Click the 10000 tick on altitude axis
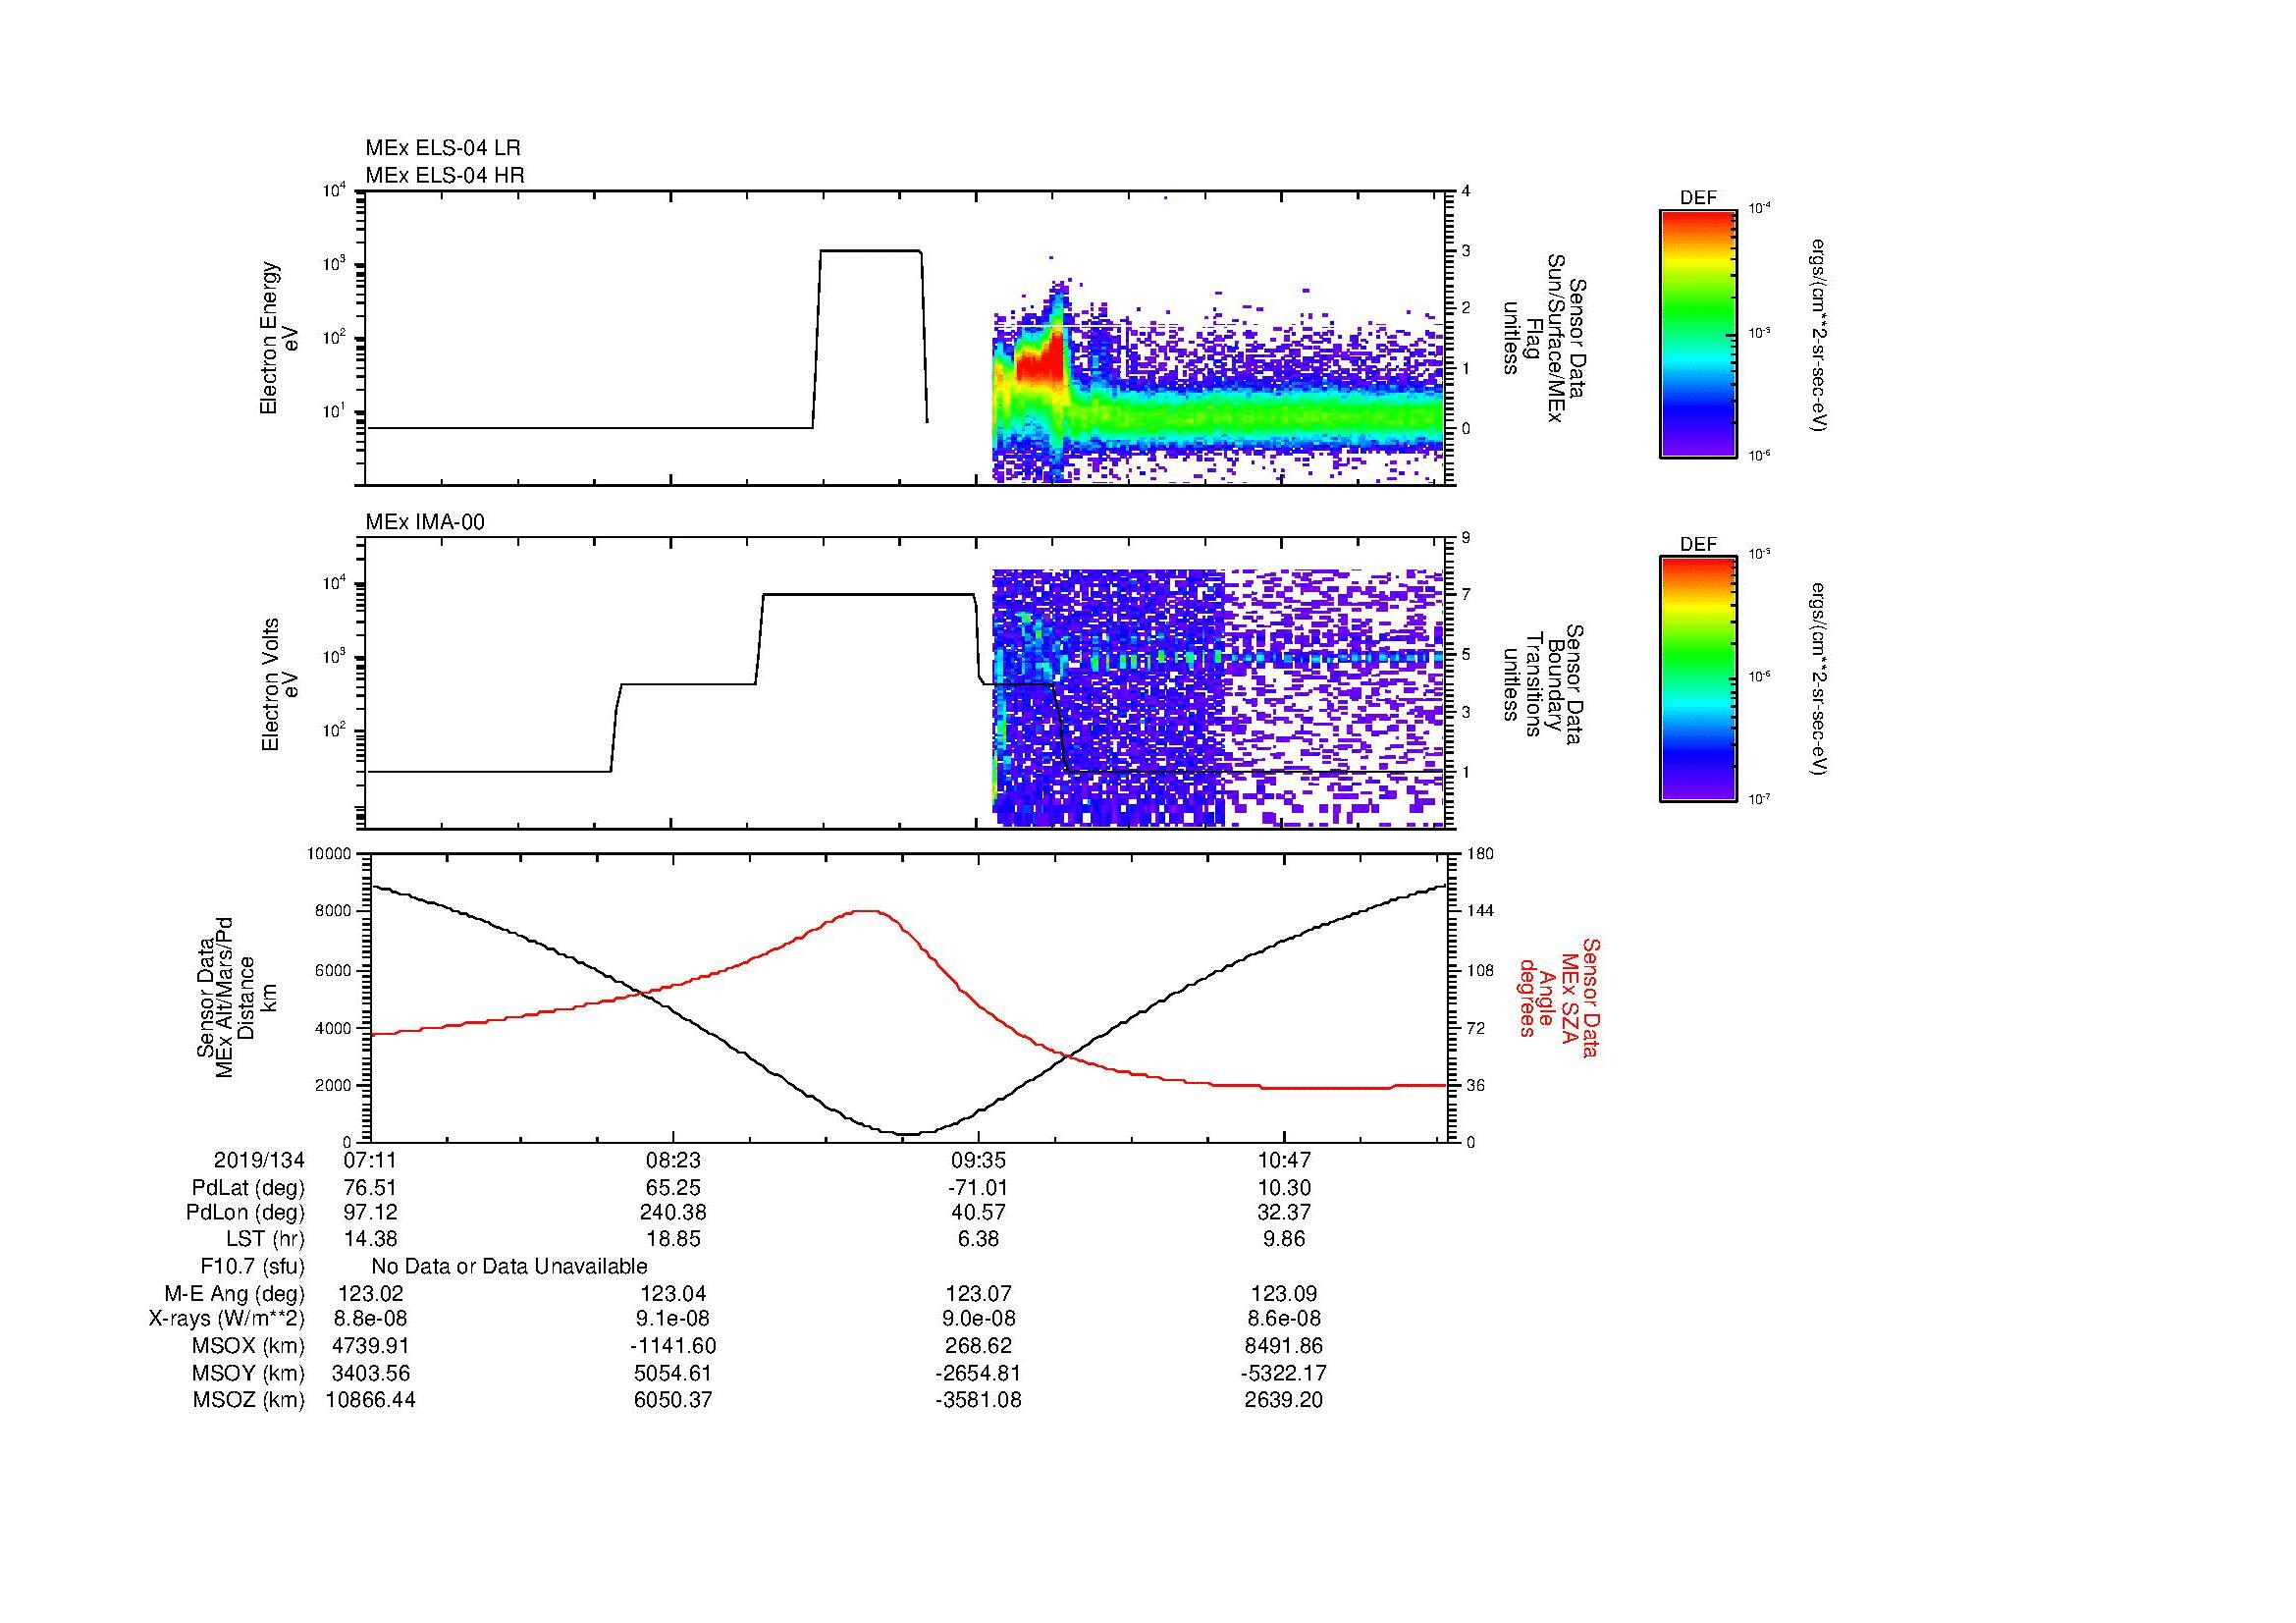Image resolution: width=2296 pixels, height=1623 pixels. point(329,854)
